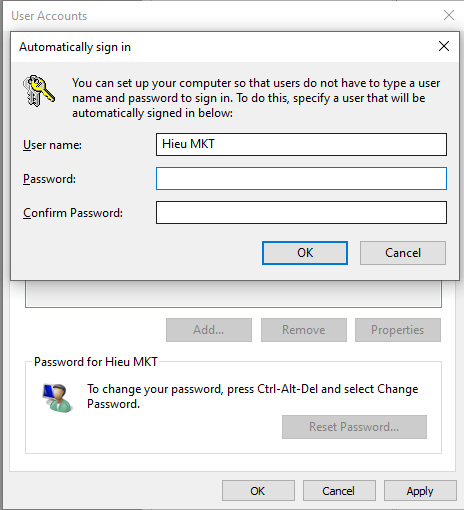
Task: Close the User Accounts window
Action: click(449, 15)
